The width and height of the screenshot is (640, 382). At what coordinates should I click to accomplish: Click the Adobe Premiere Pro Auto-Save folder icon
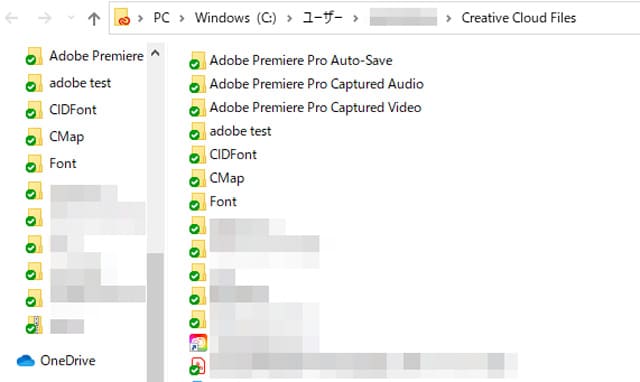(x=198, y=60)
